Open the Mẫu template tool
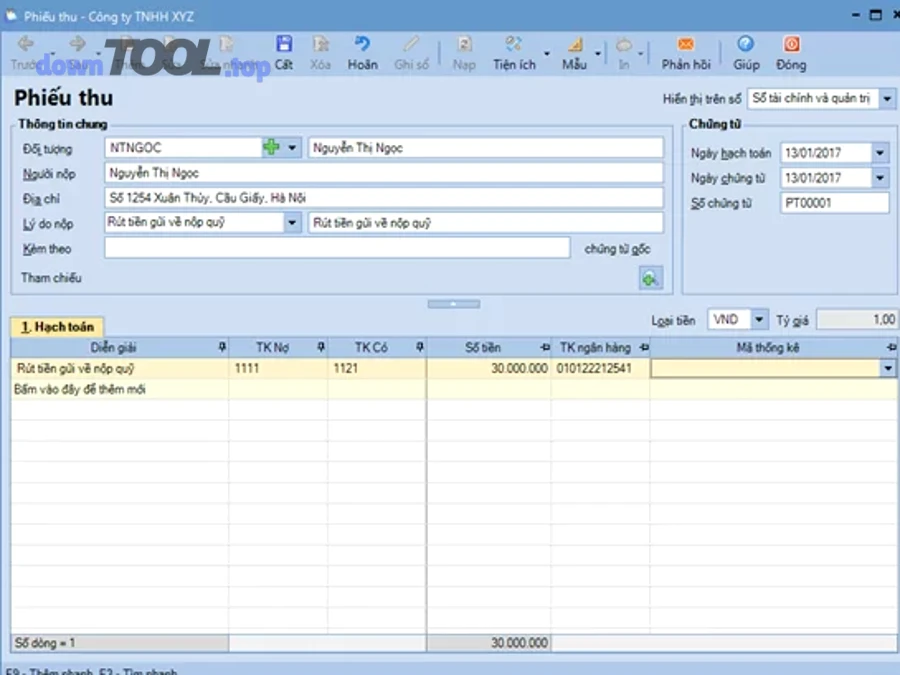900x675 pixels. point(574,53)
